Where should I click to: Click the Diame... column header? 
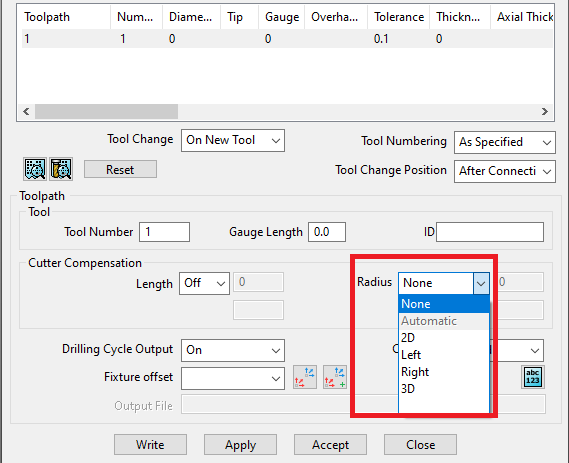tap(191, 17)
